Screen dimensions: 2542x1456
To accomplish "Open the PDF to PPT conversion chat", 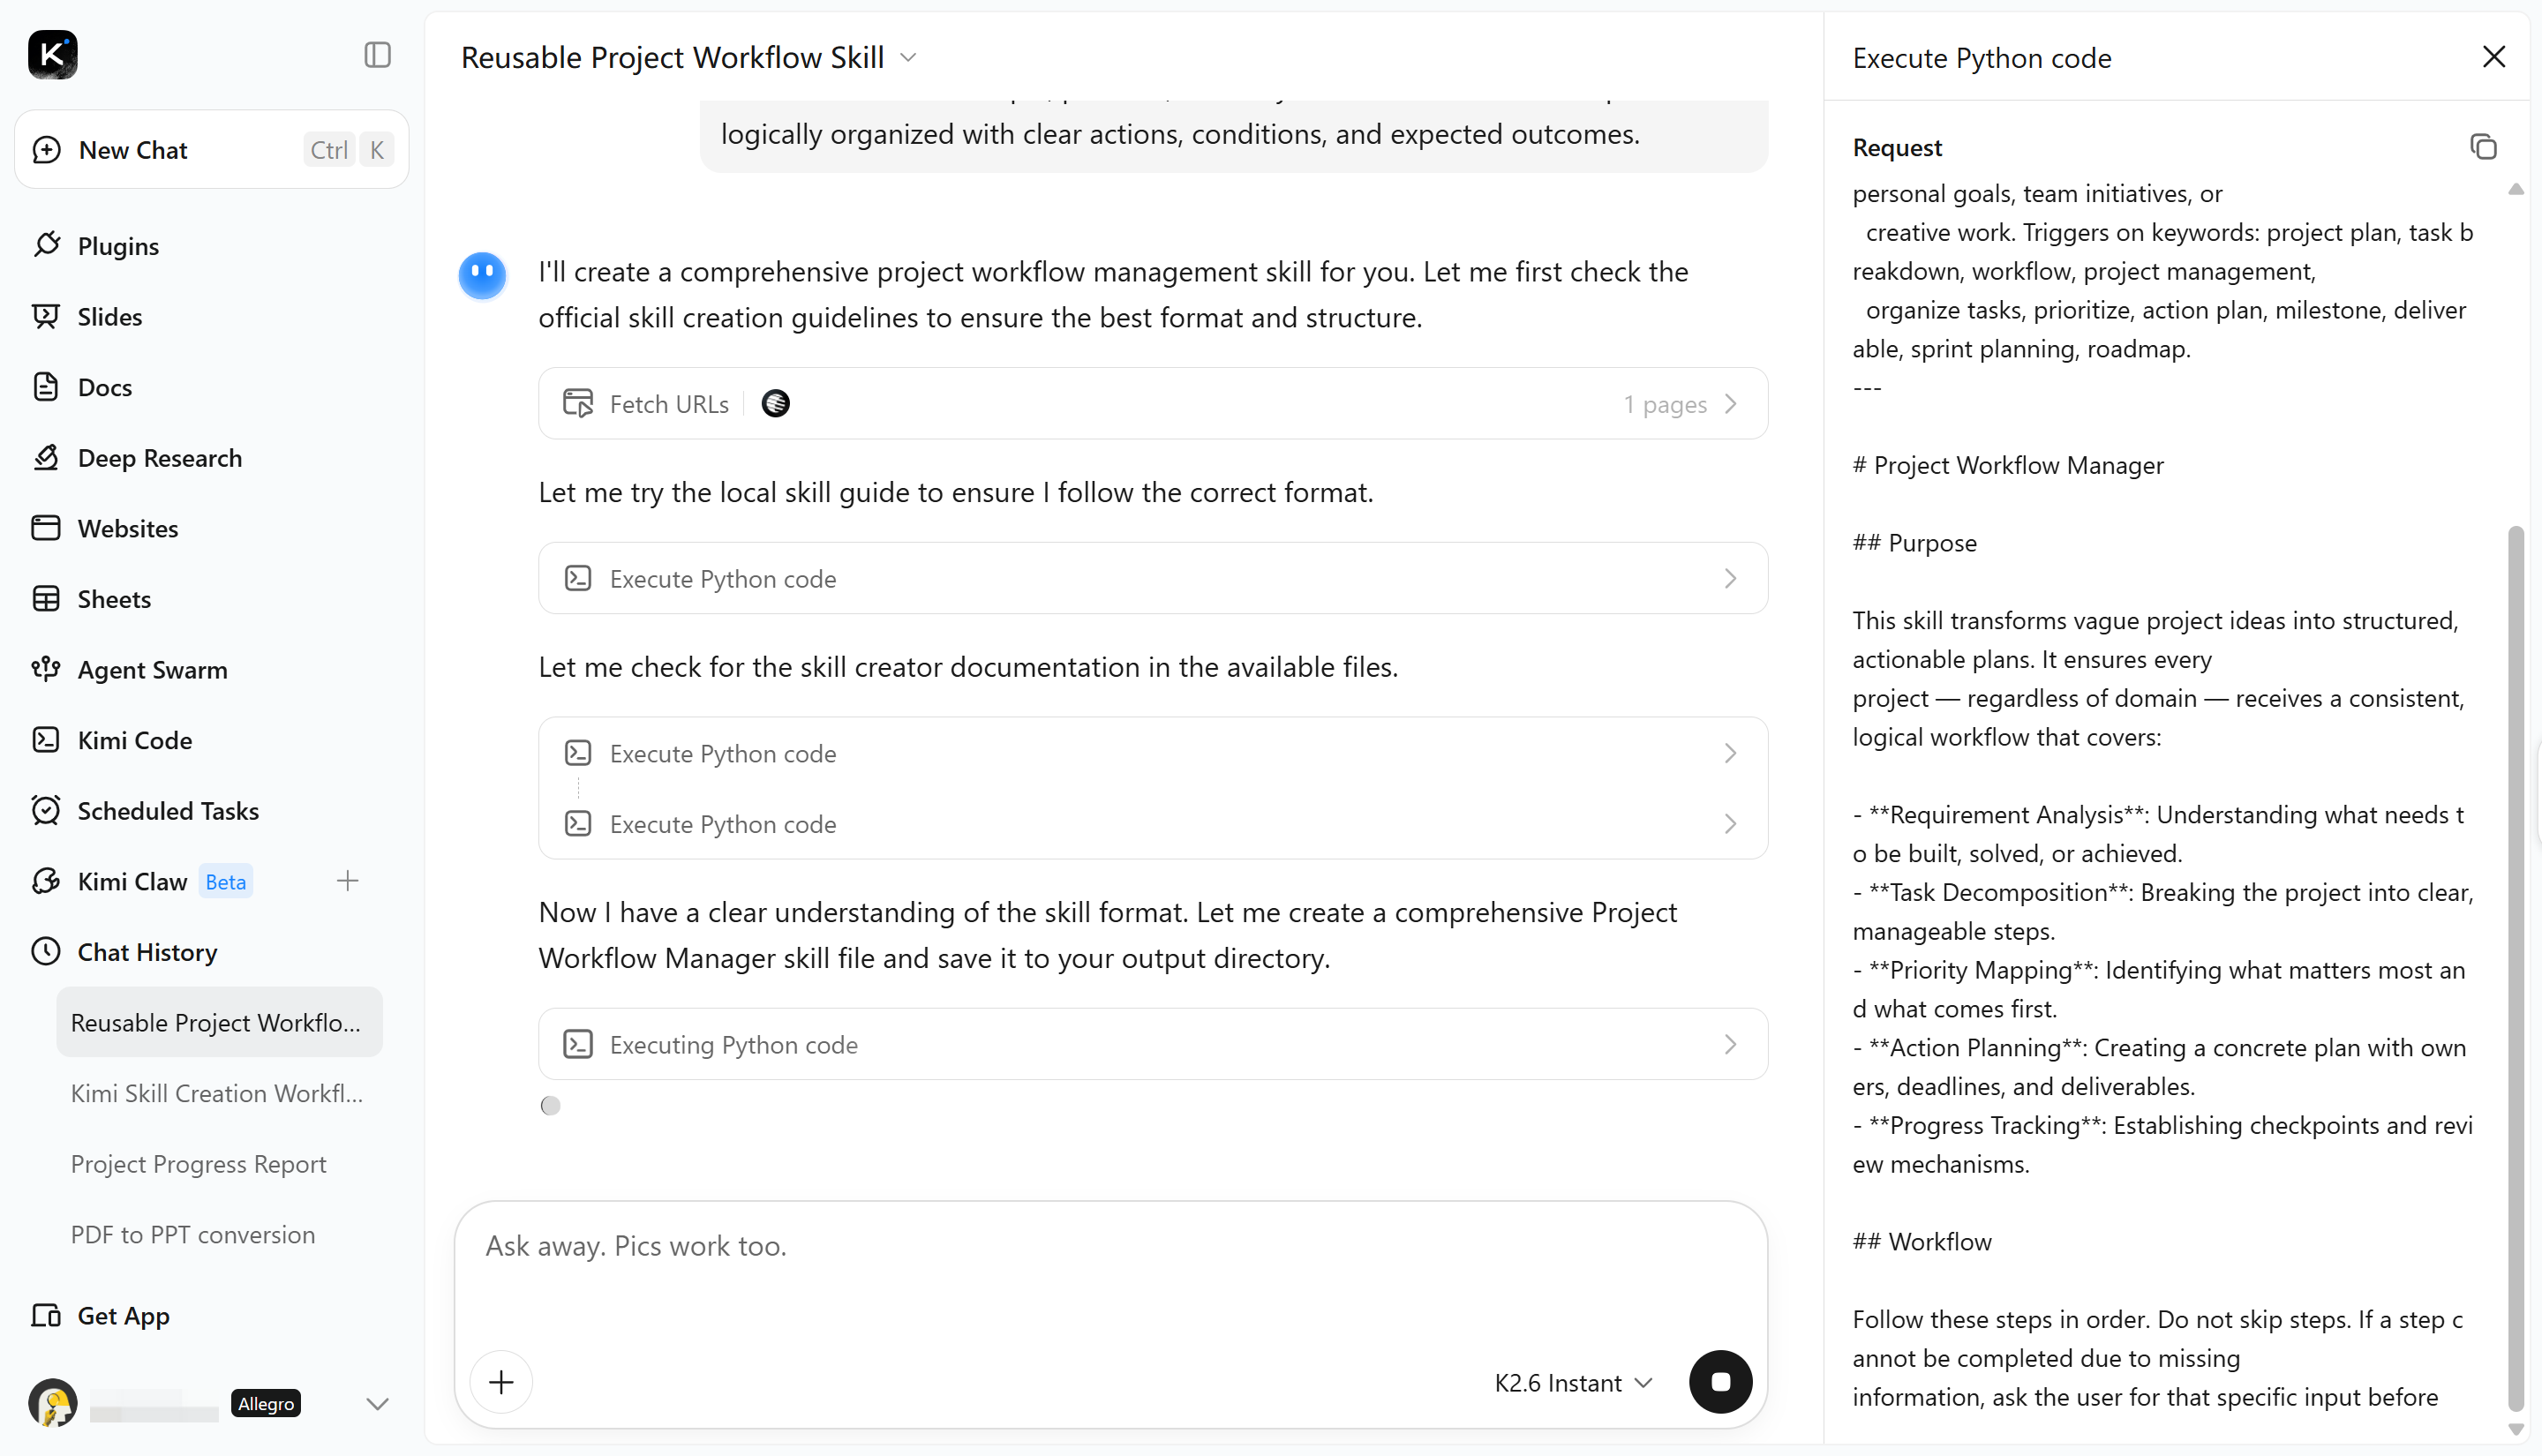I will [193, 1235].
